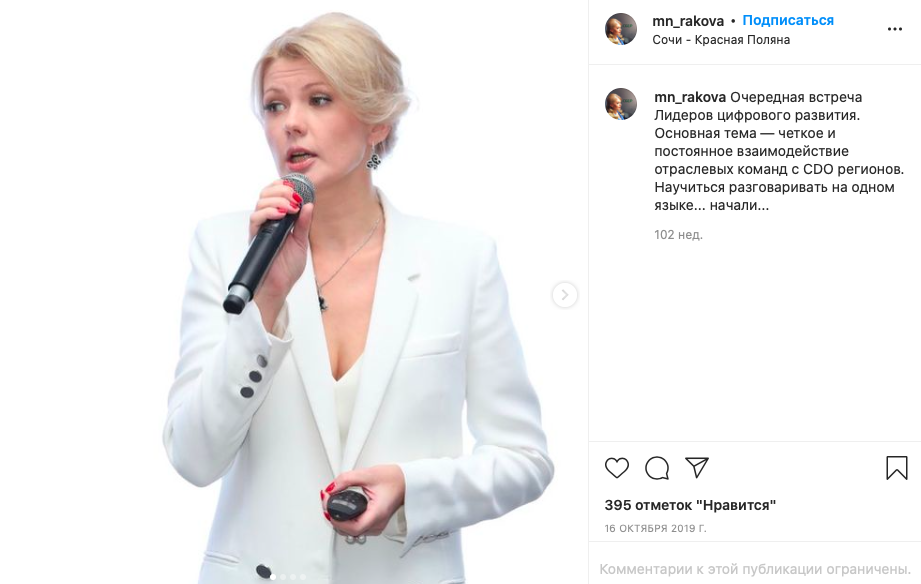921x584 pixels.
Task: Open the mn_rakova username in the caption
Action: click(690, 98)
